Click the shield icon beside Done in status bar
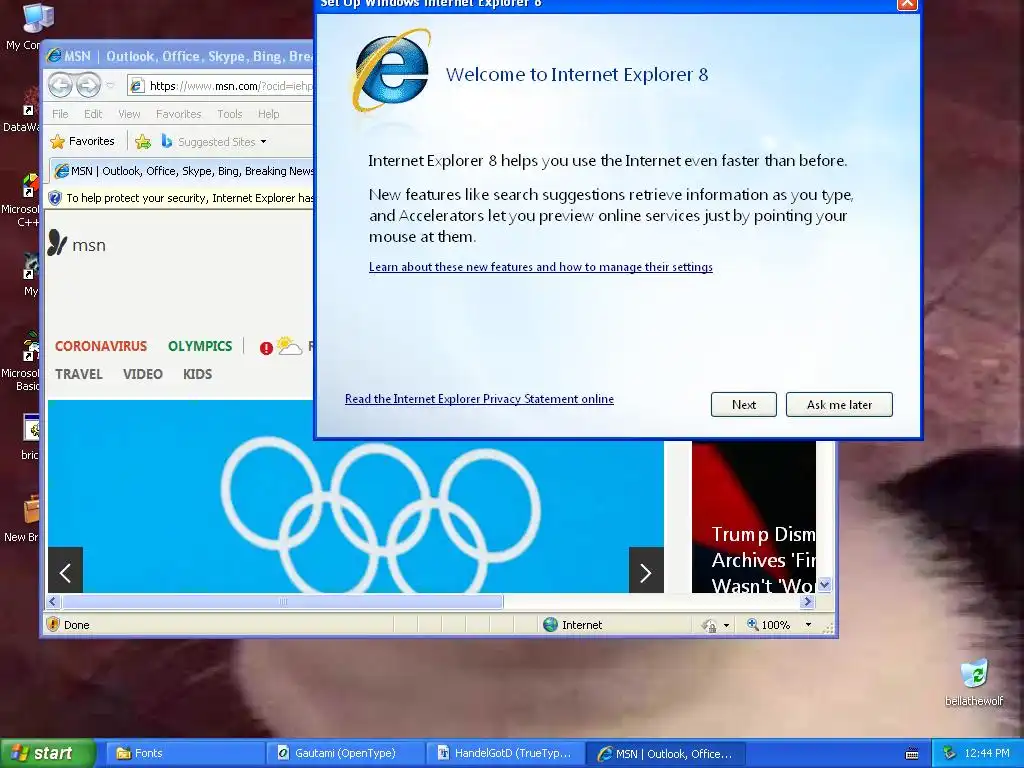 53,624
